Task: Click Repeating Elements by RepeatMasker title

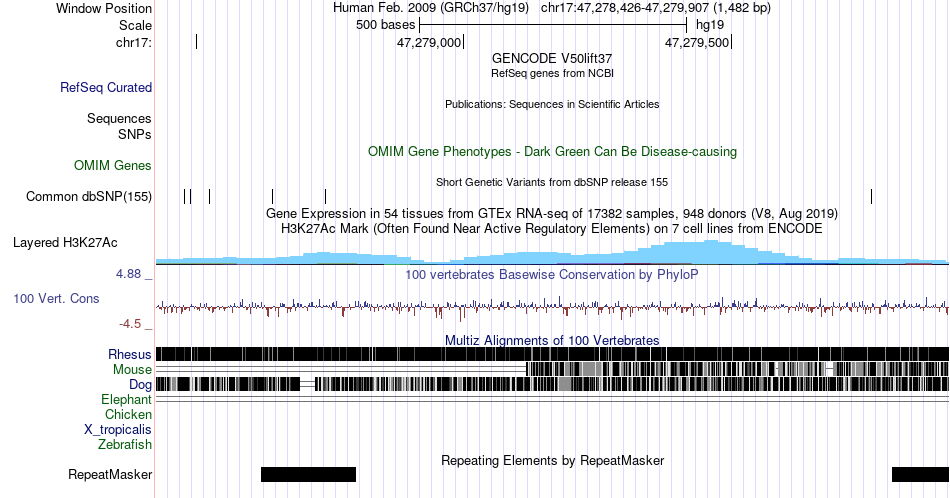Action: (x=552, y=460)
